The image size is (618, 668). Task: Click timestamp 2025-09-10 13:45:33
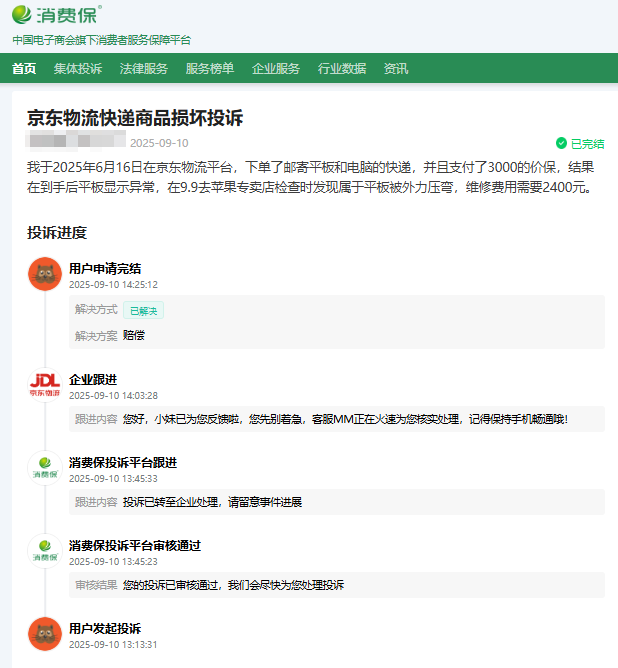113,479
